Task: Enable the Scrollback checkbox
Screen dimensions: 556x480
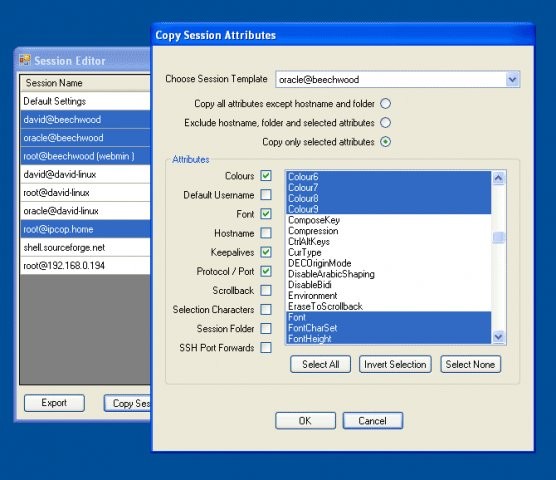Action: pos(266,290)
